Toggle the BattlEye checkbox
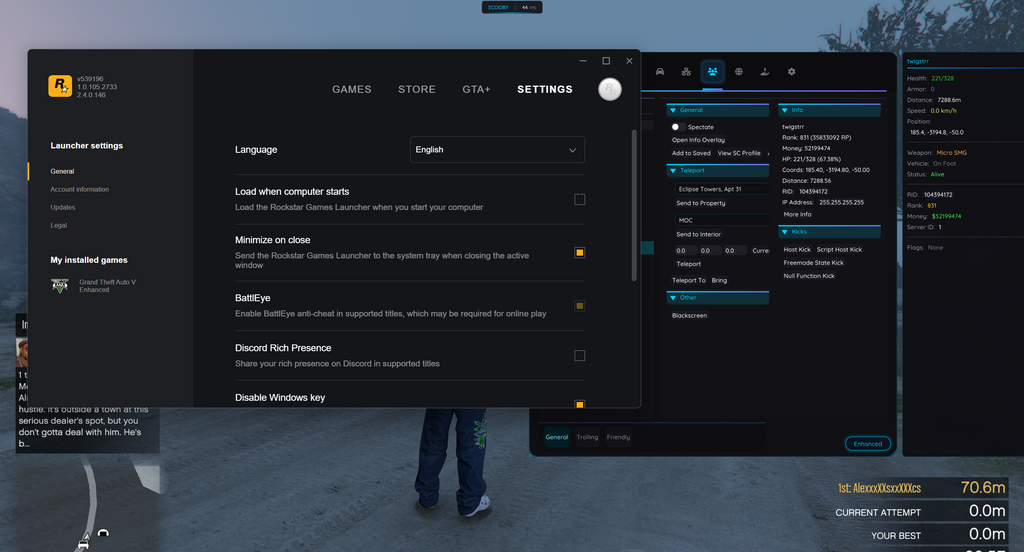The image size is (1024, 552). point(579,306)
